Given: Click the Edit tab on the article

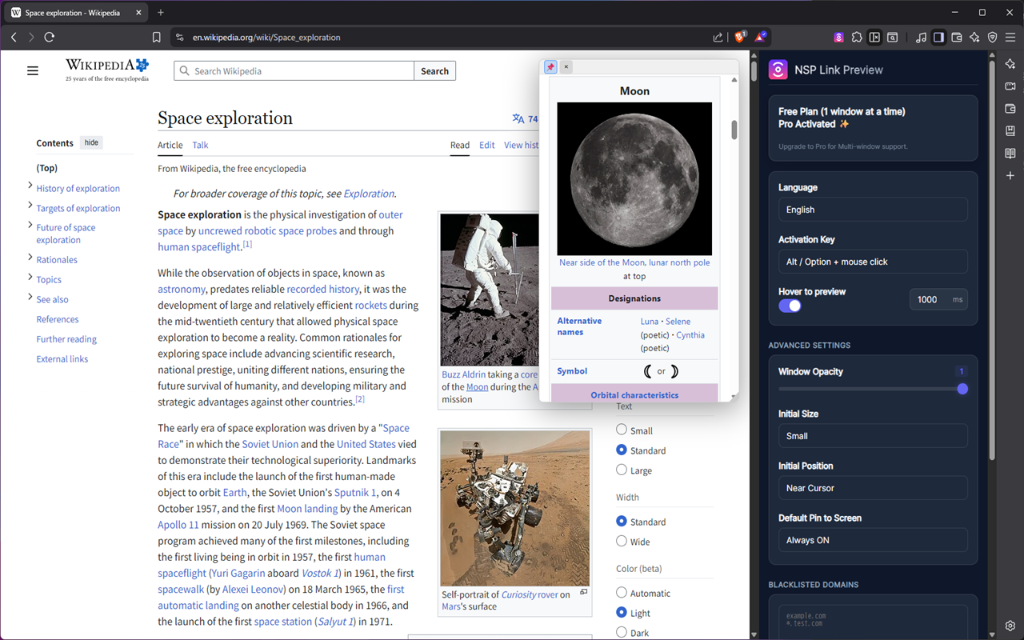Looking at the screenshot, I should point(486,145).
